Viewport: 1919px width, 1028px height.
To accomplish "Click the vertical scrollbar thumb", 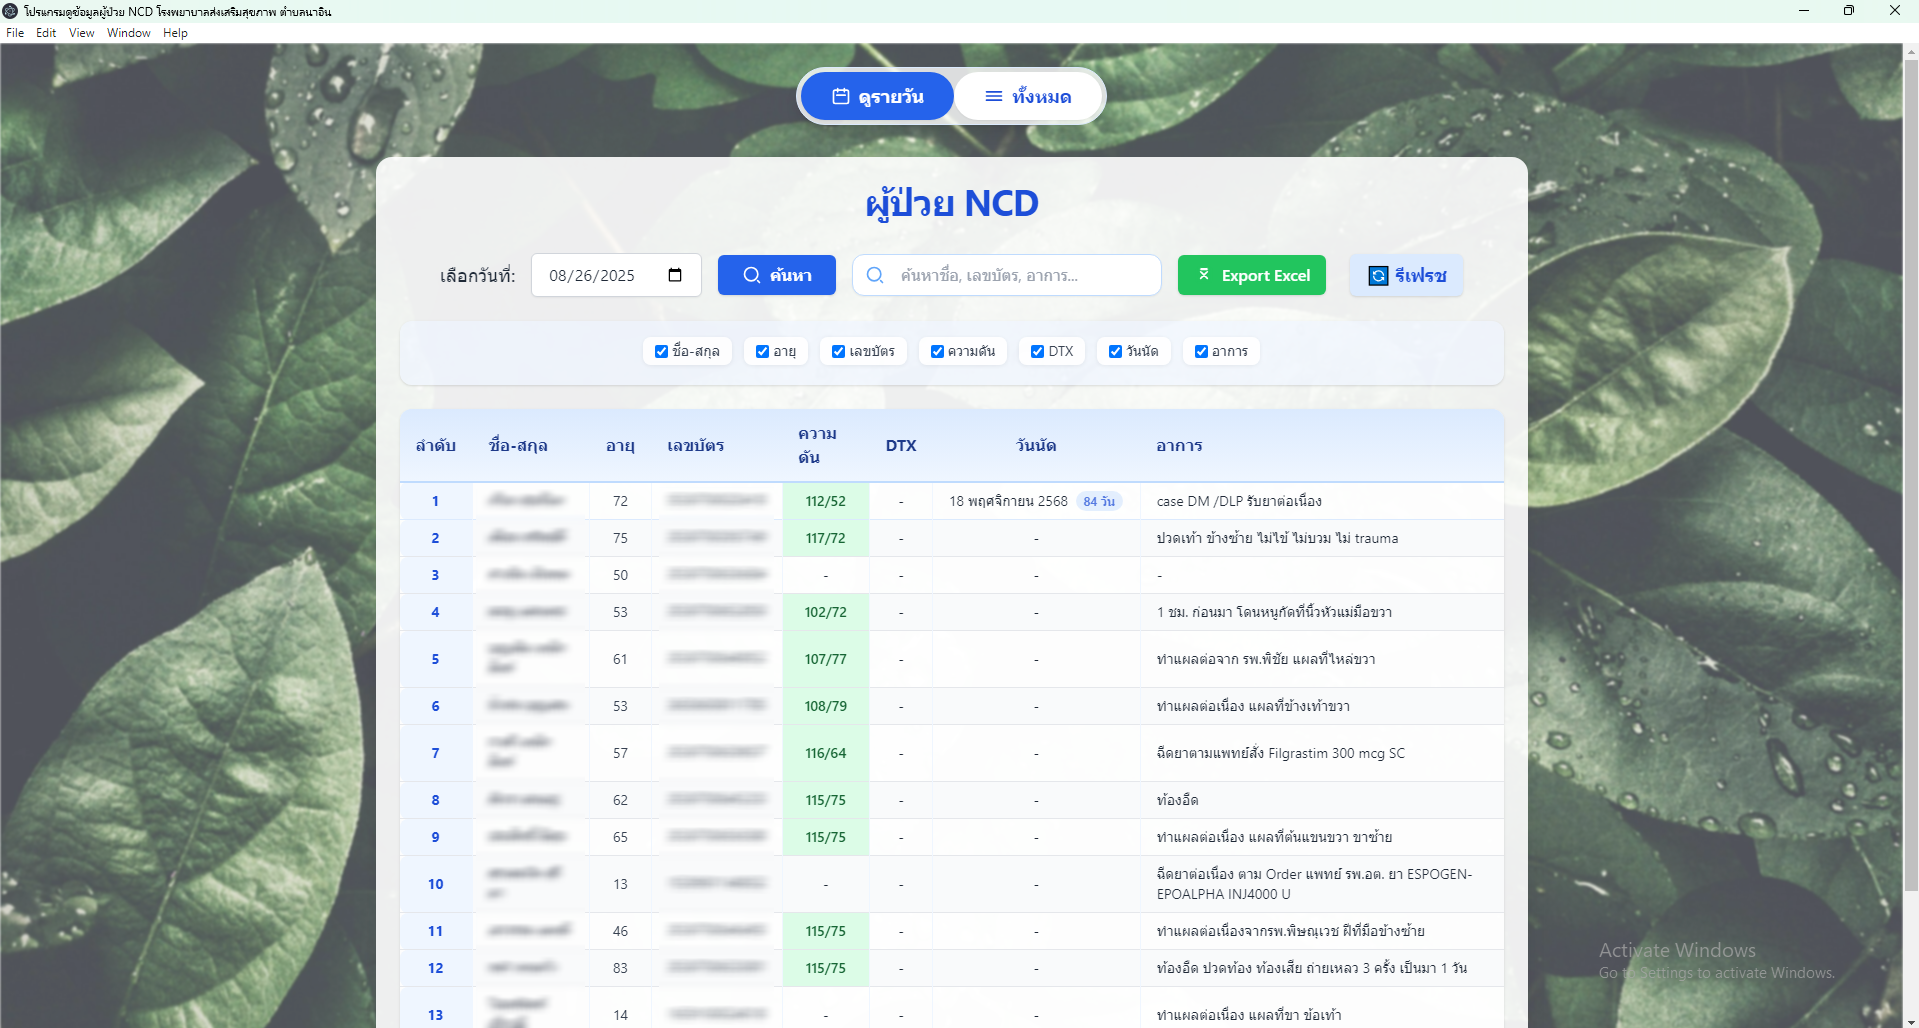I will point(1910,470).
